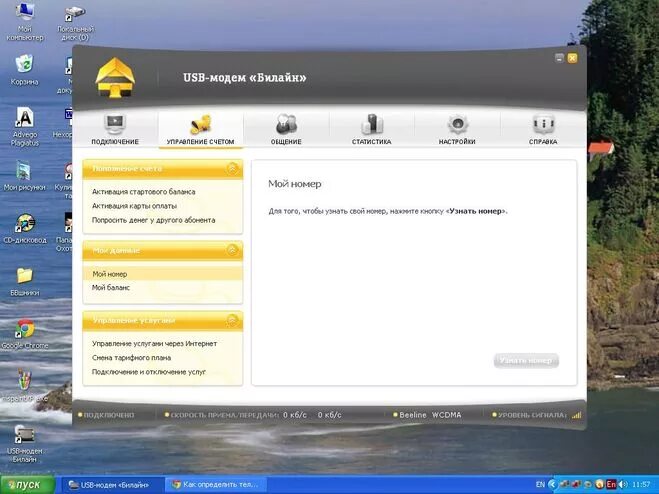Launch Advego Plagiatus desktop shortcut
Viewport: 659px width, 494px height.
[x=25, y=126]
